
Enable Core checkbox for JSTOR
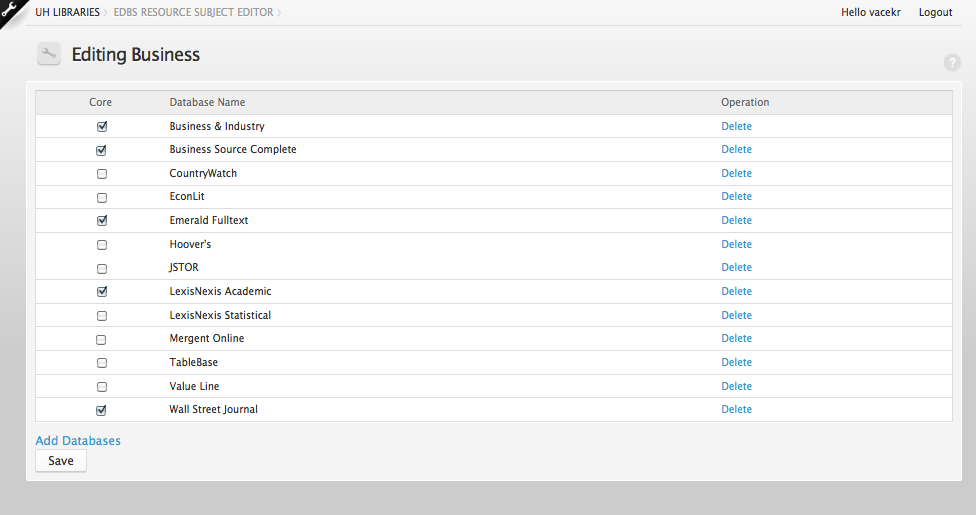click(x=101, y=268)
